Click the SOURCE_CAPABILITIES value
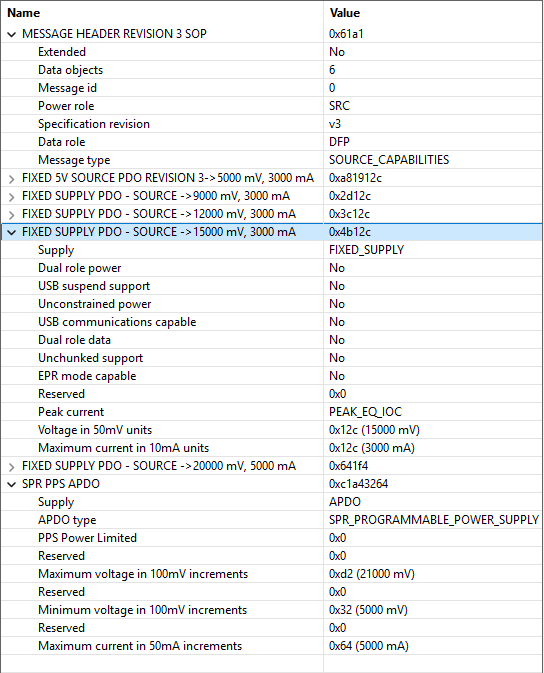 tap(389, 160)
